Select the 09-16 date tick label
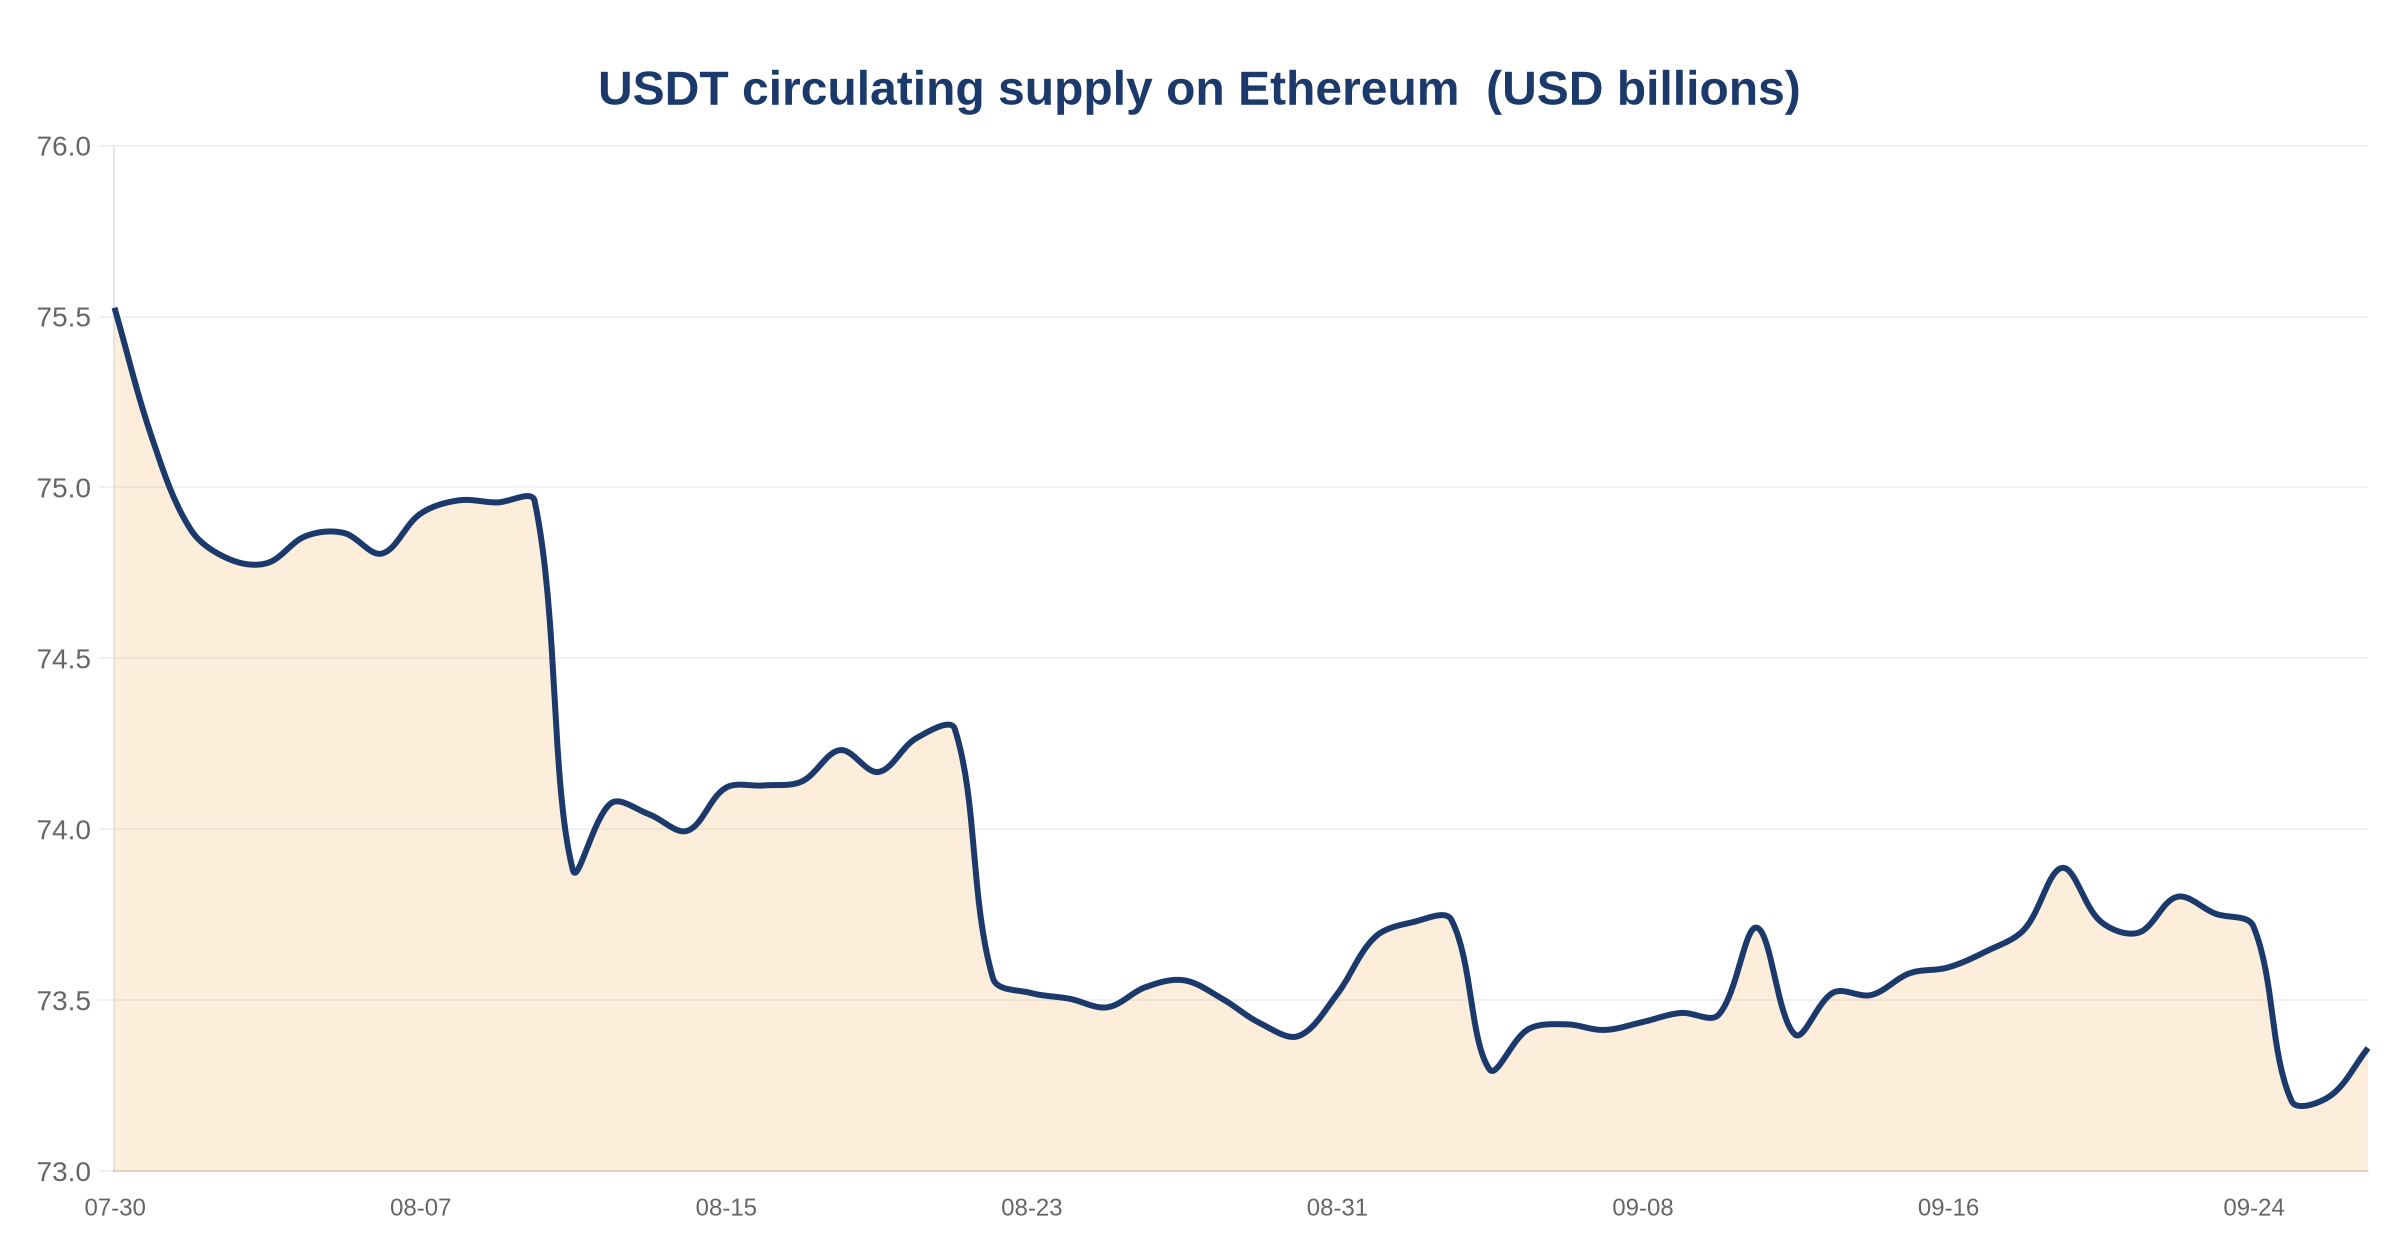 click(1948, 1208)
